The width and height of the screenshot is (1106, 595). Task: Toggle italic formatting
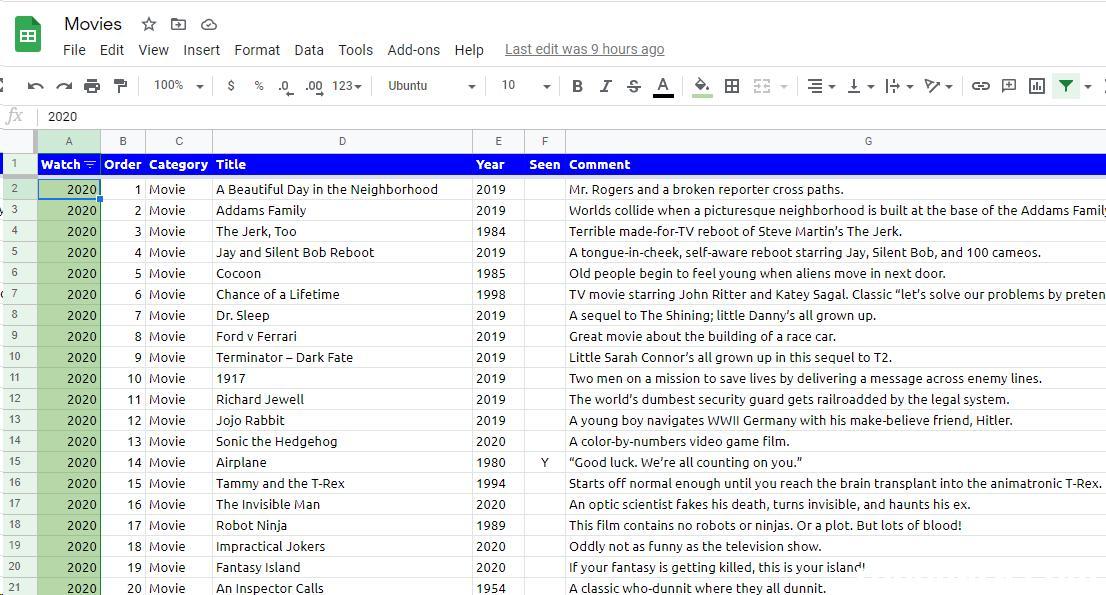[605, 86]
